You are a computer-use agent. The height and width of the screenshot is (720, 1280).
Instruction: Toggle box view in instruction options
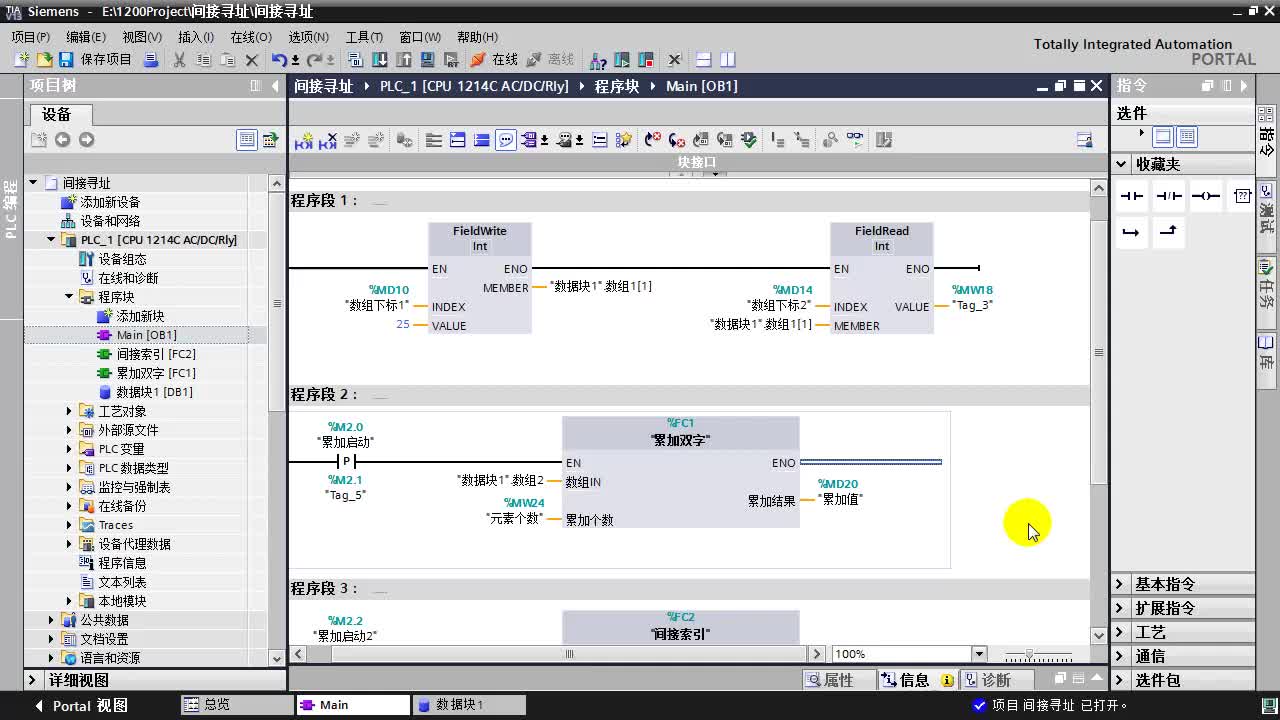click(1163, 137)
